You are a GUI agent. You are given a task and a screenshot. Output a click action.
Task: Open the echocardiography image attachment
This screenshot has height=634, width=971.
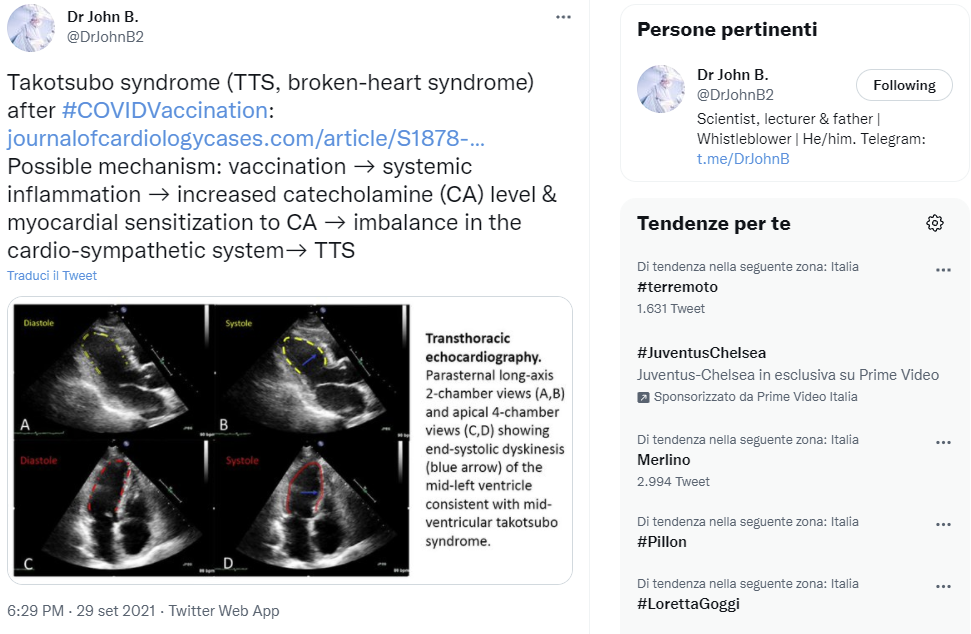[x=290, y=440]
